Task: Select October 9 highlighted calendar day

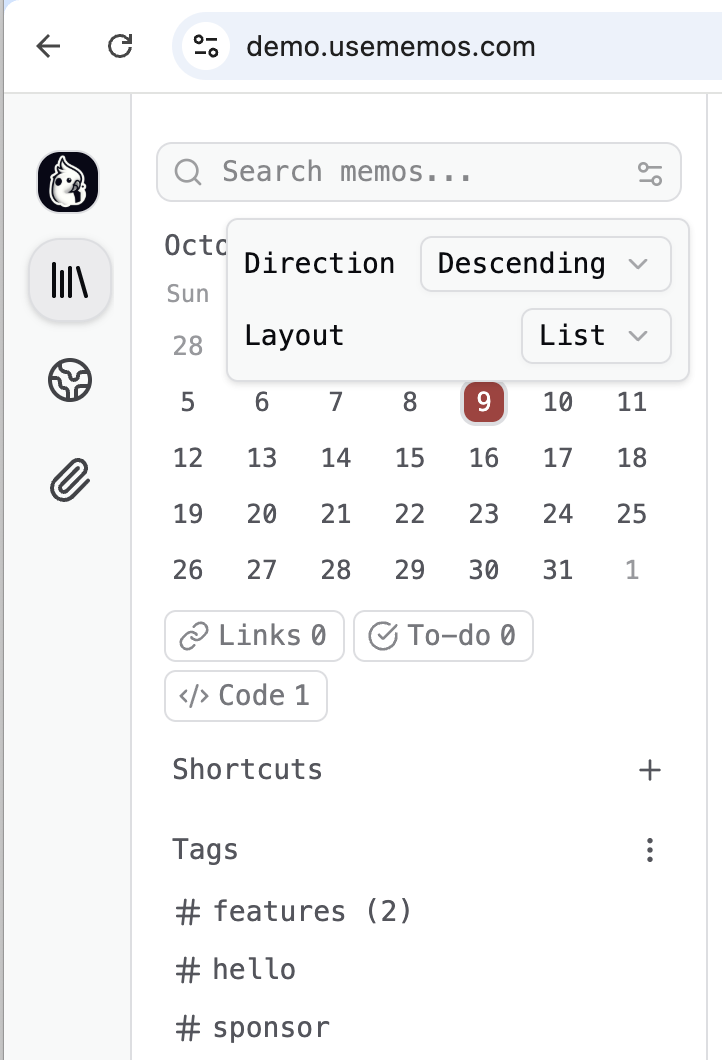Action: point(484,403)
